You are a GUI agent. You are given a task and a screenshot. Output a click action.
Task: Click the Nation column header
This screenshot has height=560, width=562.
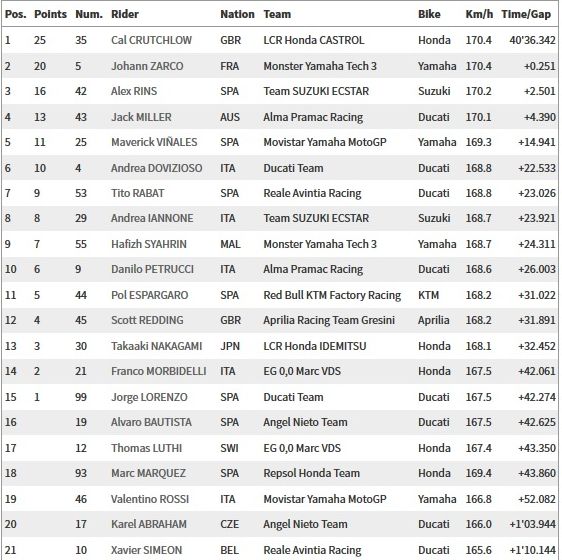237,14
